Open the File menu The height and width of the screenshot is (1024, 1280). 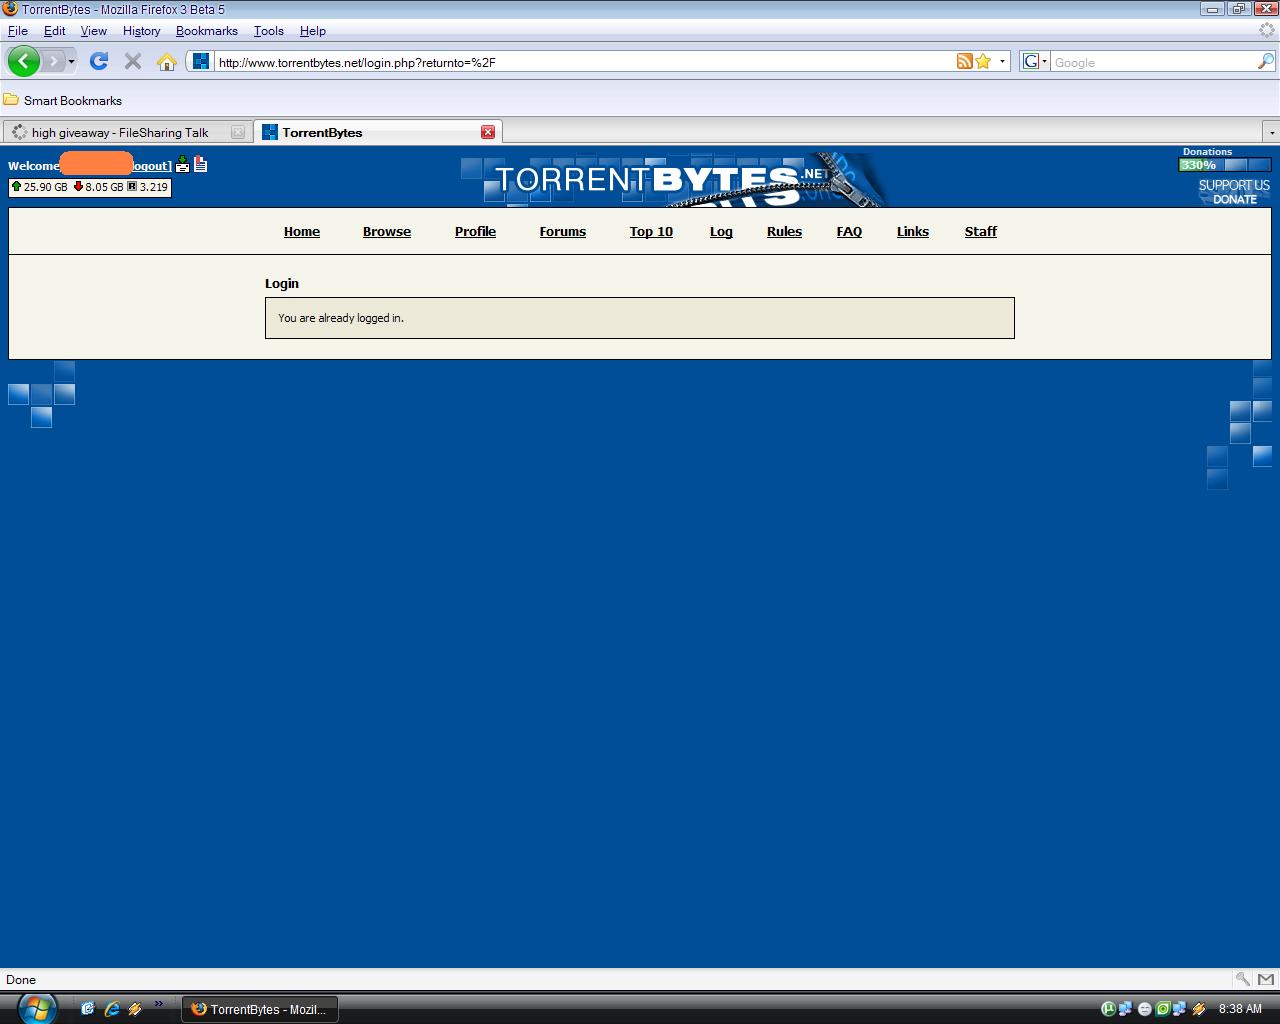pyautogui.click(x=18, y=31)
